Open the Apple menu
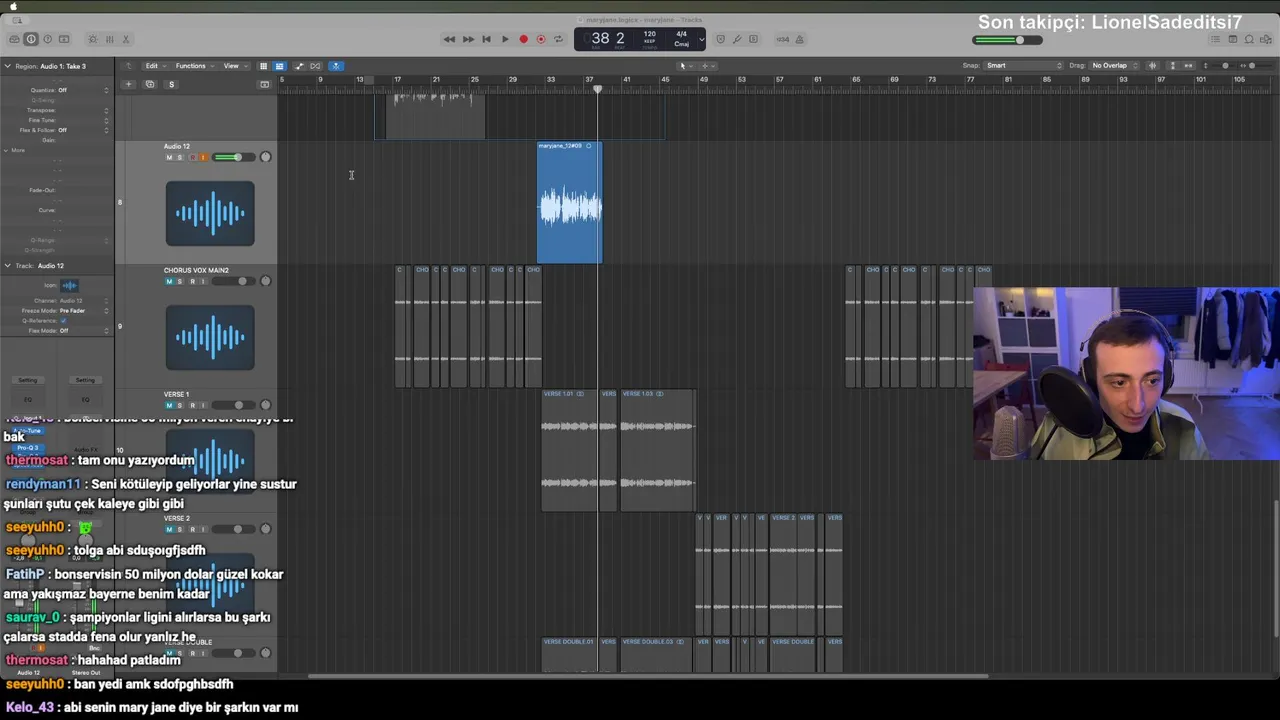This screenshot has height=720, width=1280. (x=14, y=7)
